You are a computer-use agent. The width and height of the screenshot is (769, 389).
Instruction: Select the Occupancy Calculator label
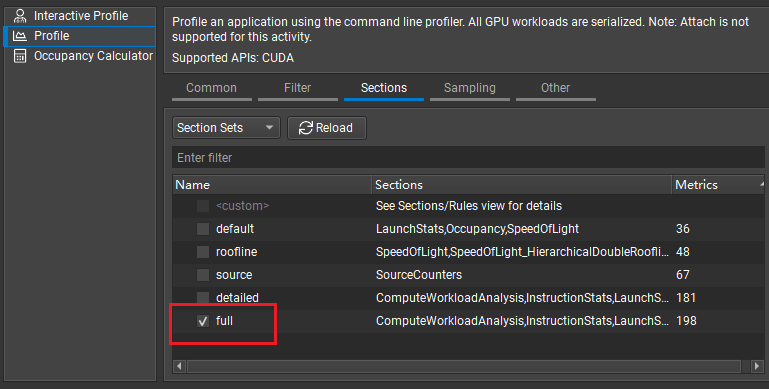tap(93, 56)
